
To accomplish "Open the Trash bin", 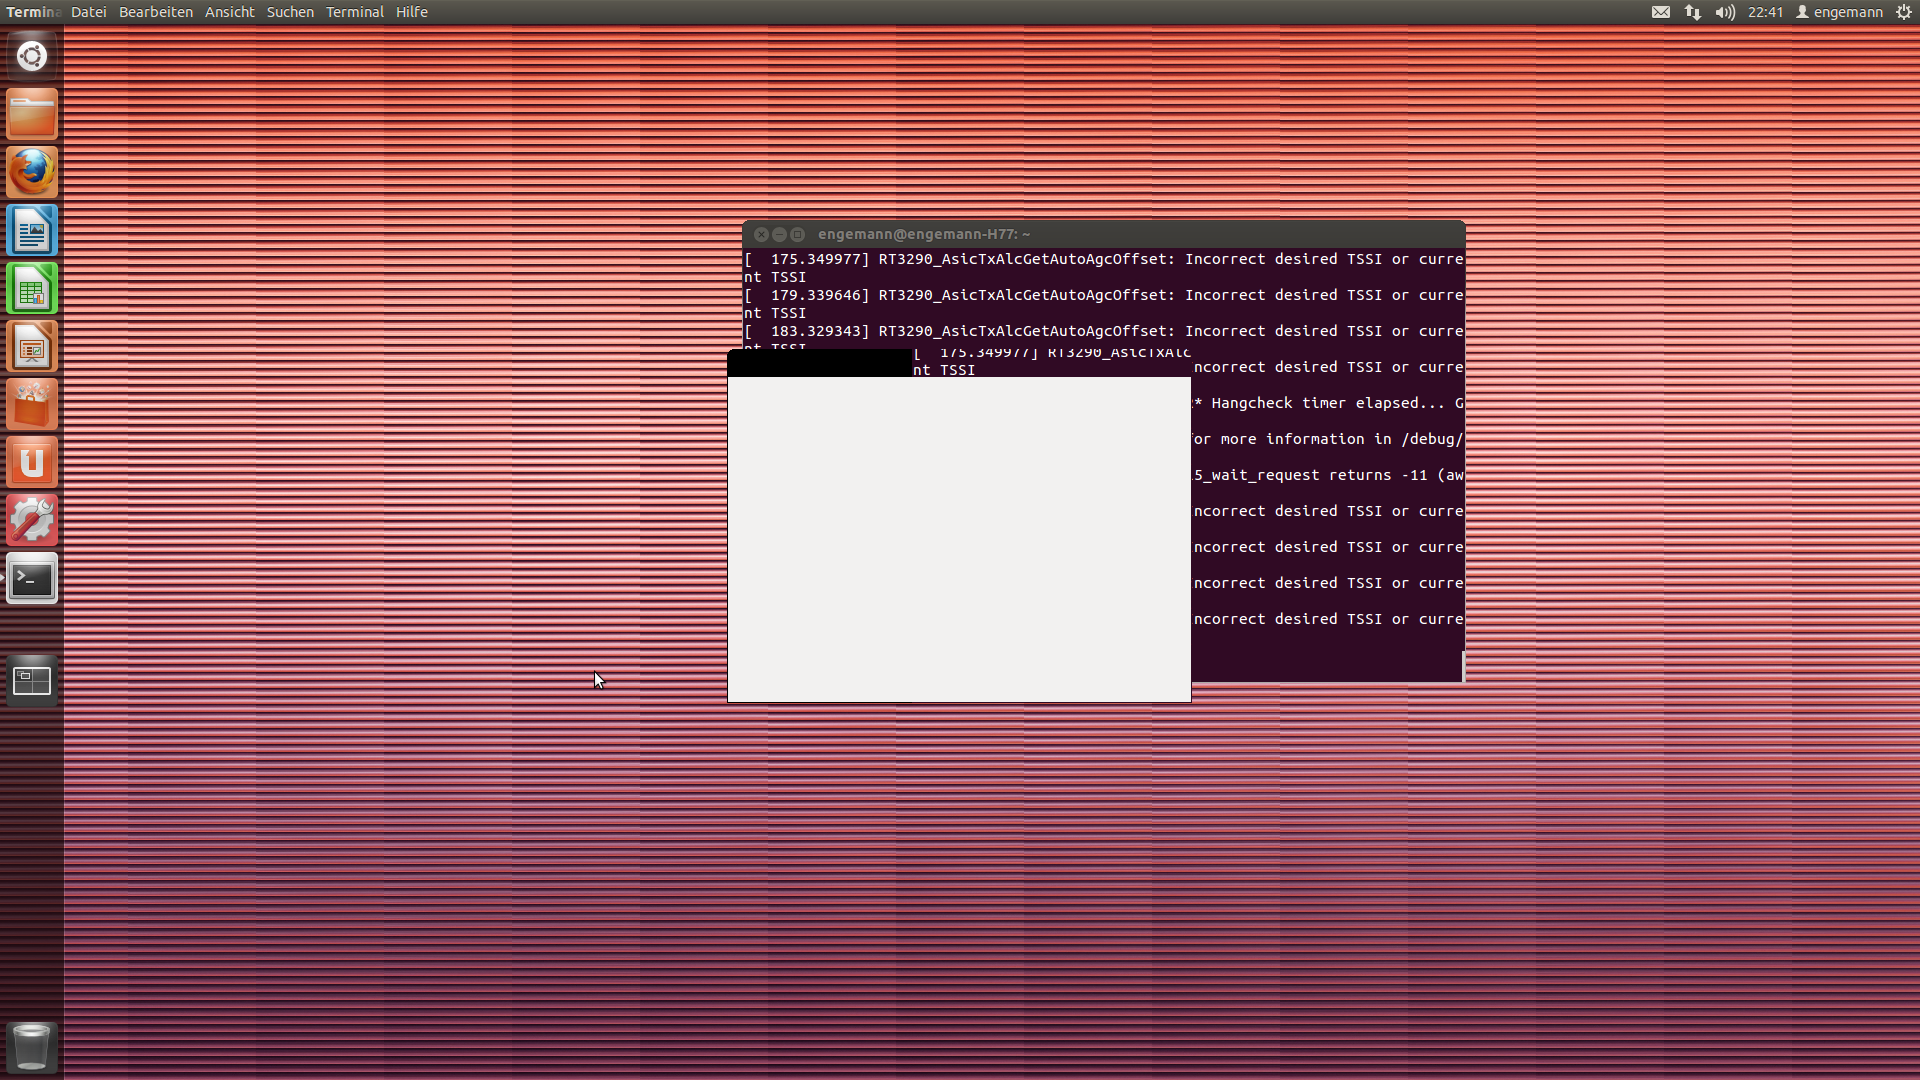I will click(32, 1047).
